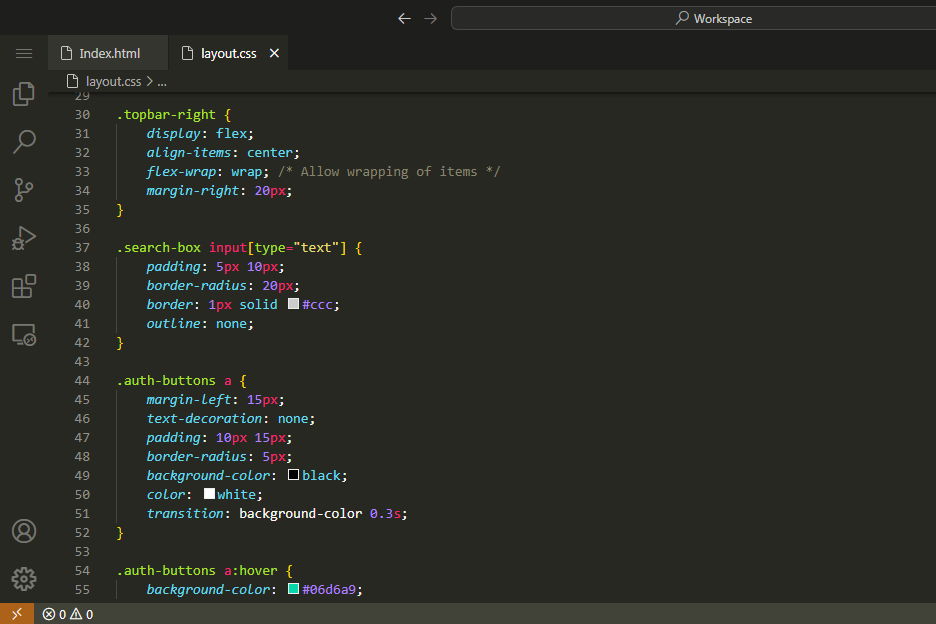The height and width of the screenshot is (624, 936).
Task: Open the Extensions view
Action: [x=24, y=286]
